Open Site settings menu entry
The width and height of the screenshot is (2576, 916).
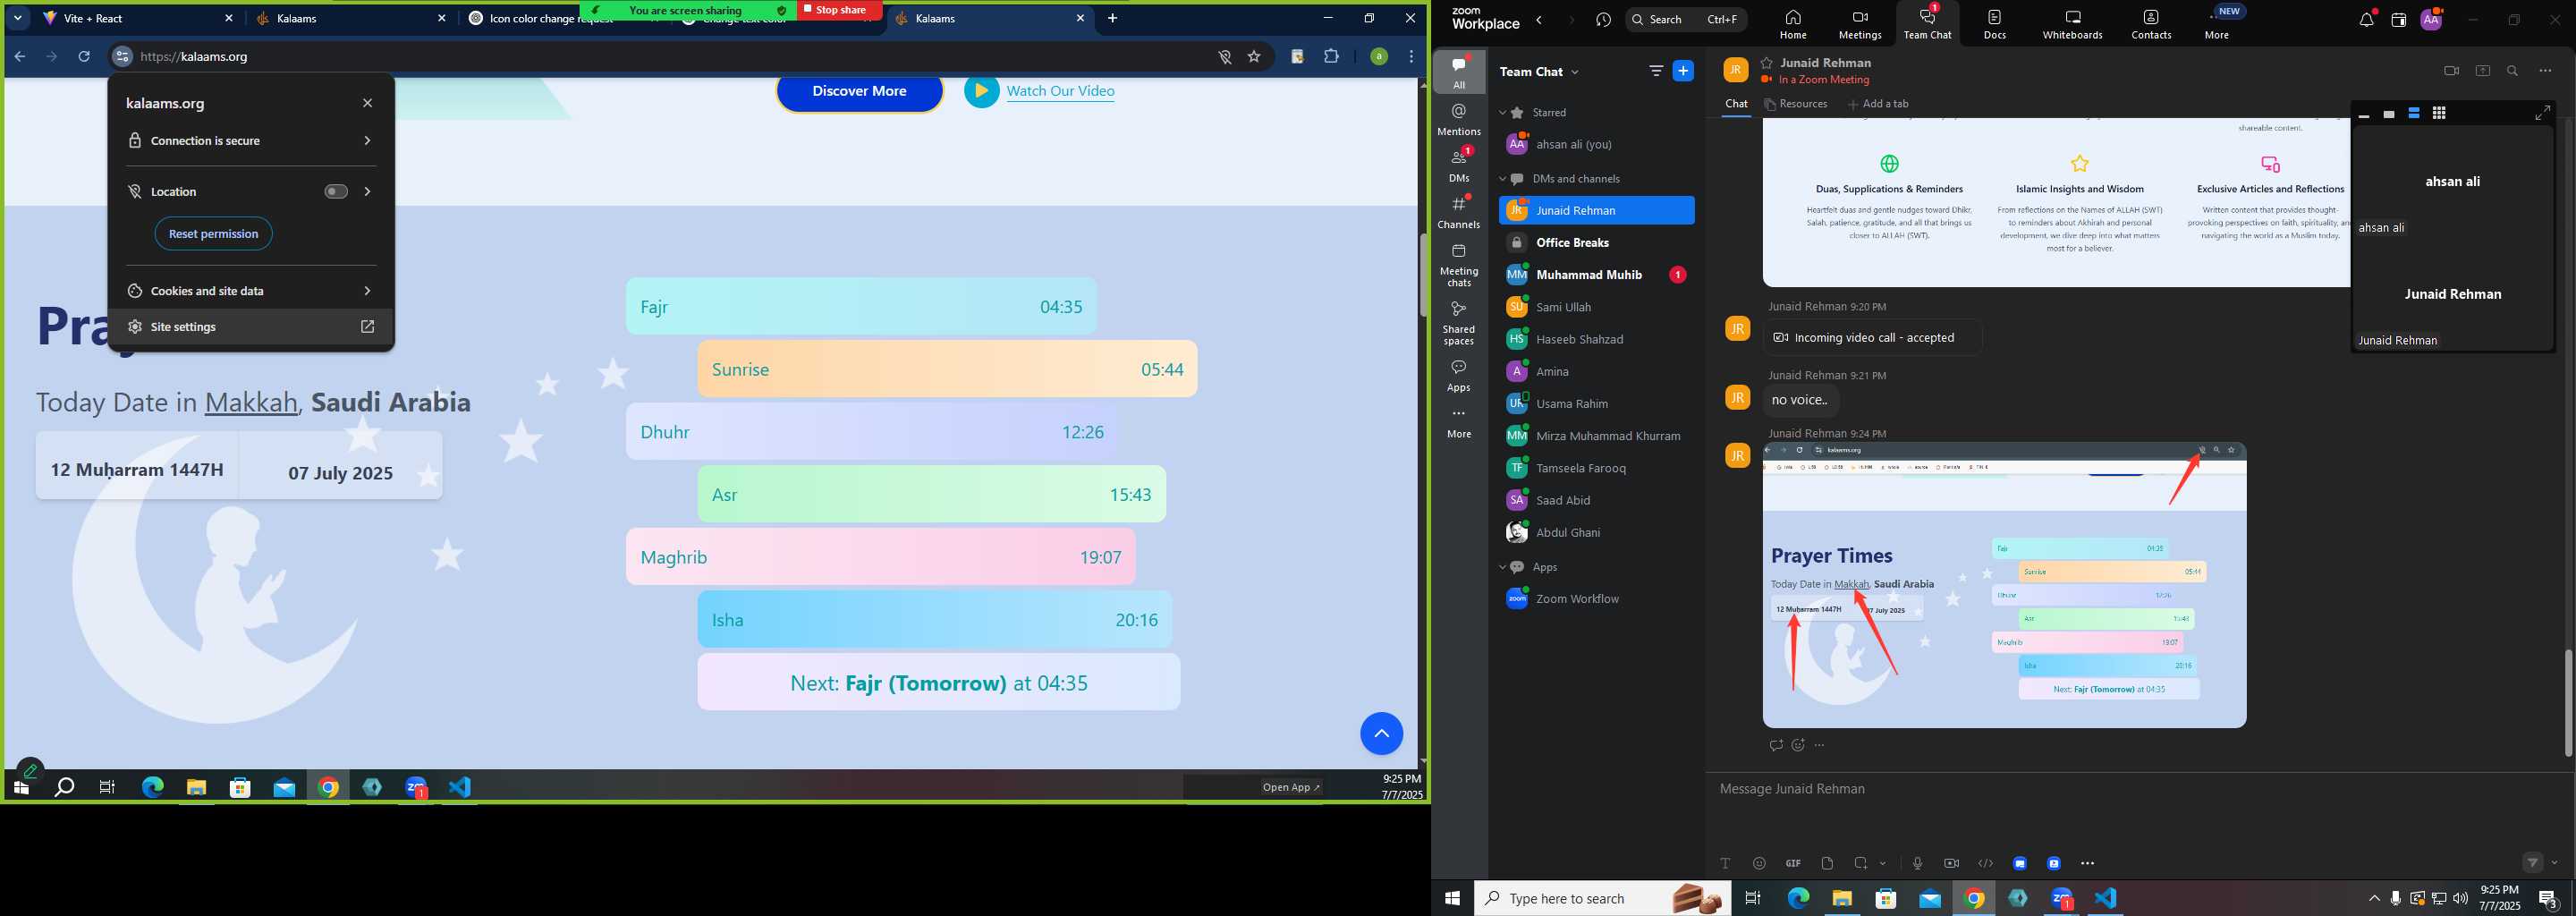click(x=251, y=327)
